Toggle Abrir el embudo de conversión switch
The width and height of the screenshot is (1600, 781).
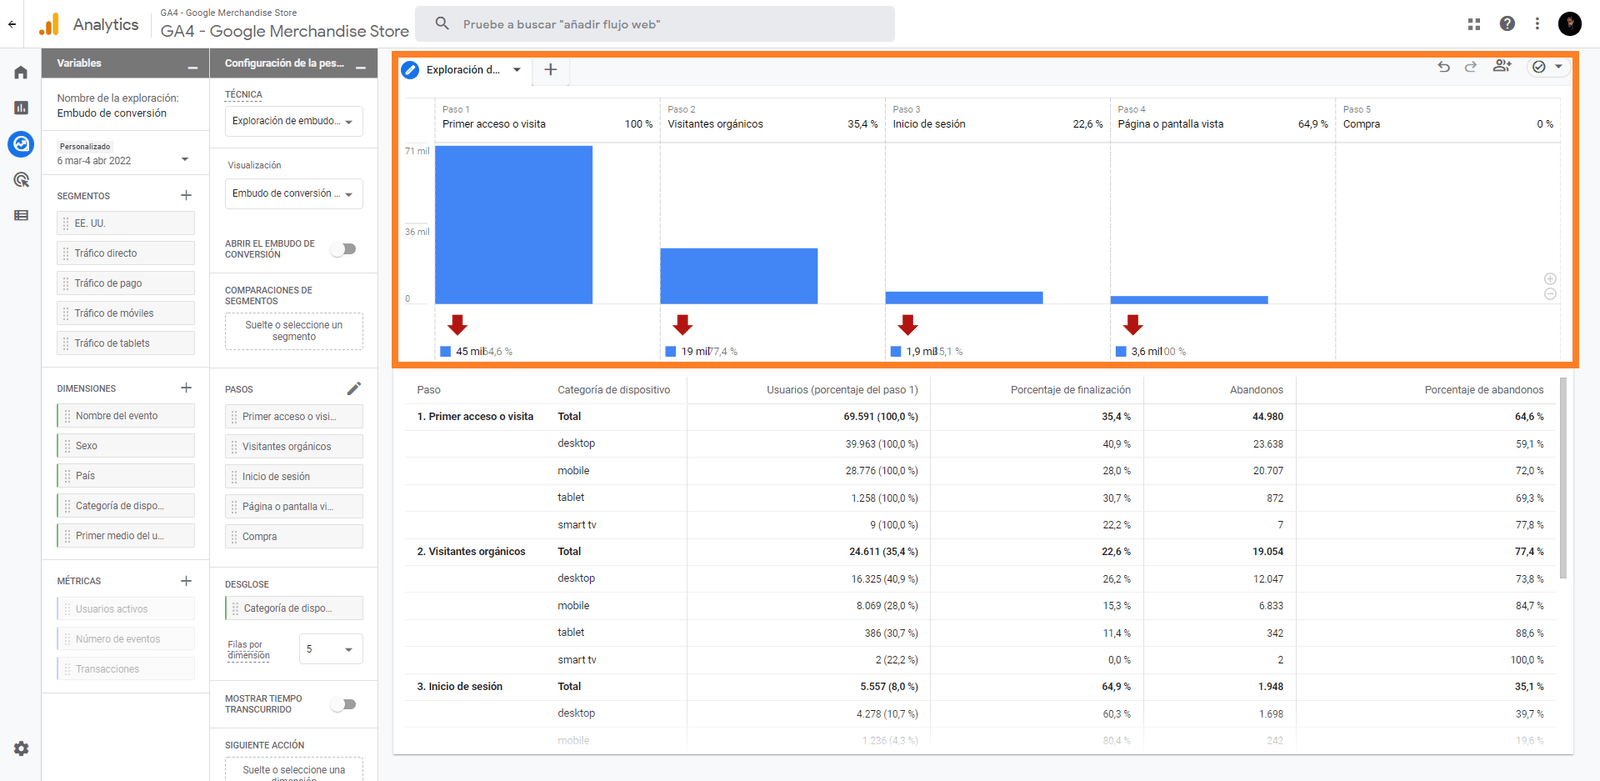point(344,249)
